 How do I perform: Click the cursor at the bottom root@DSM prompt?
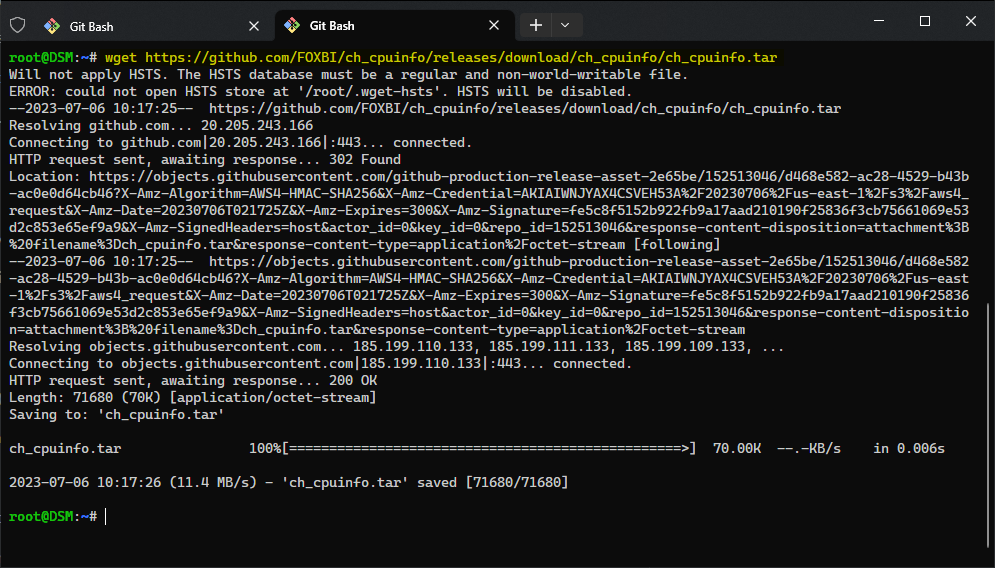pos(105,516)
